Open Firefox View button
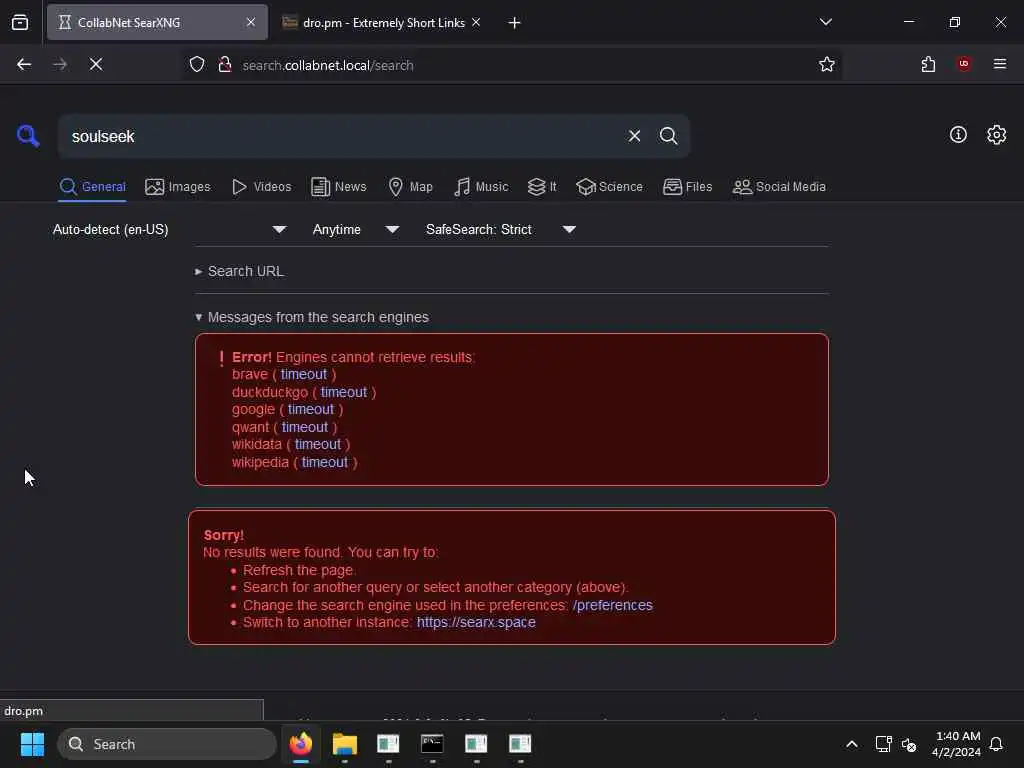The image size is (1024, 768). pos(20,22)
